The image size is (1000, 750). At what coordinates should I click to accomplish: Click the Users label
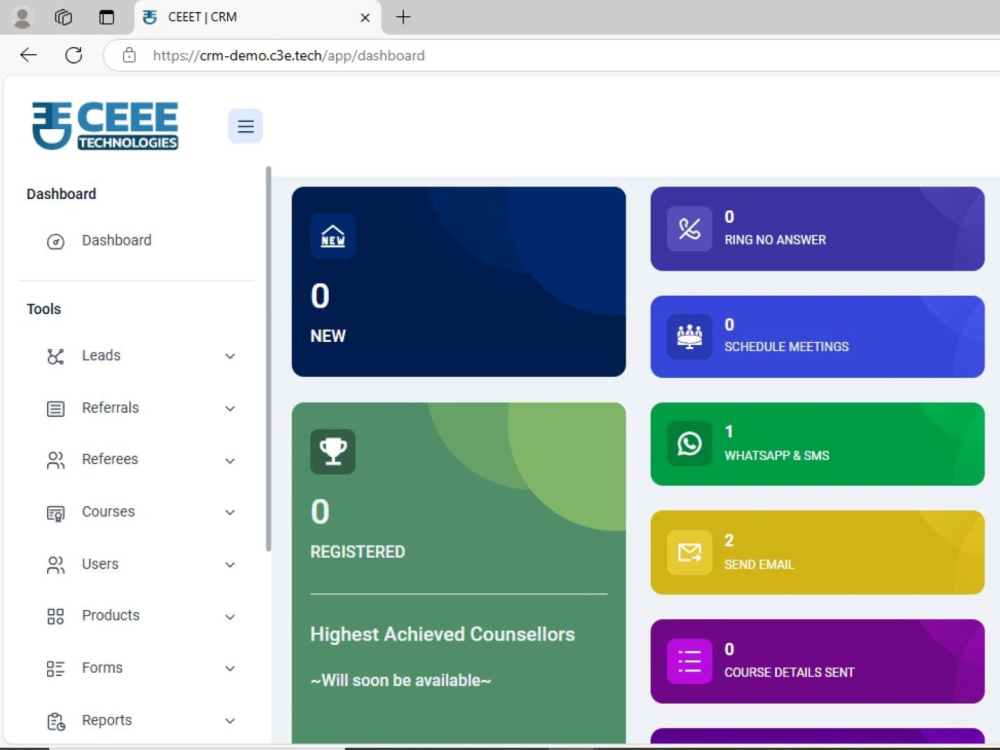point(100,564)
